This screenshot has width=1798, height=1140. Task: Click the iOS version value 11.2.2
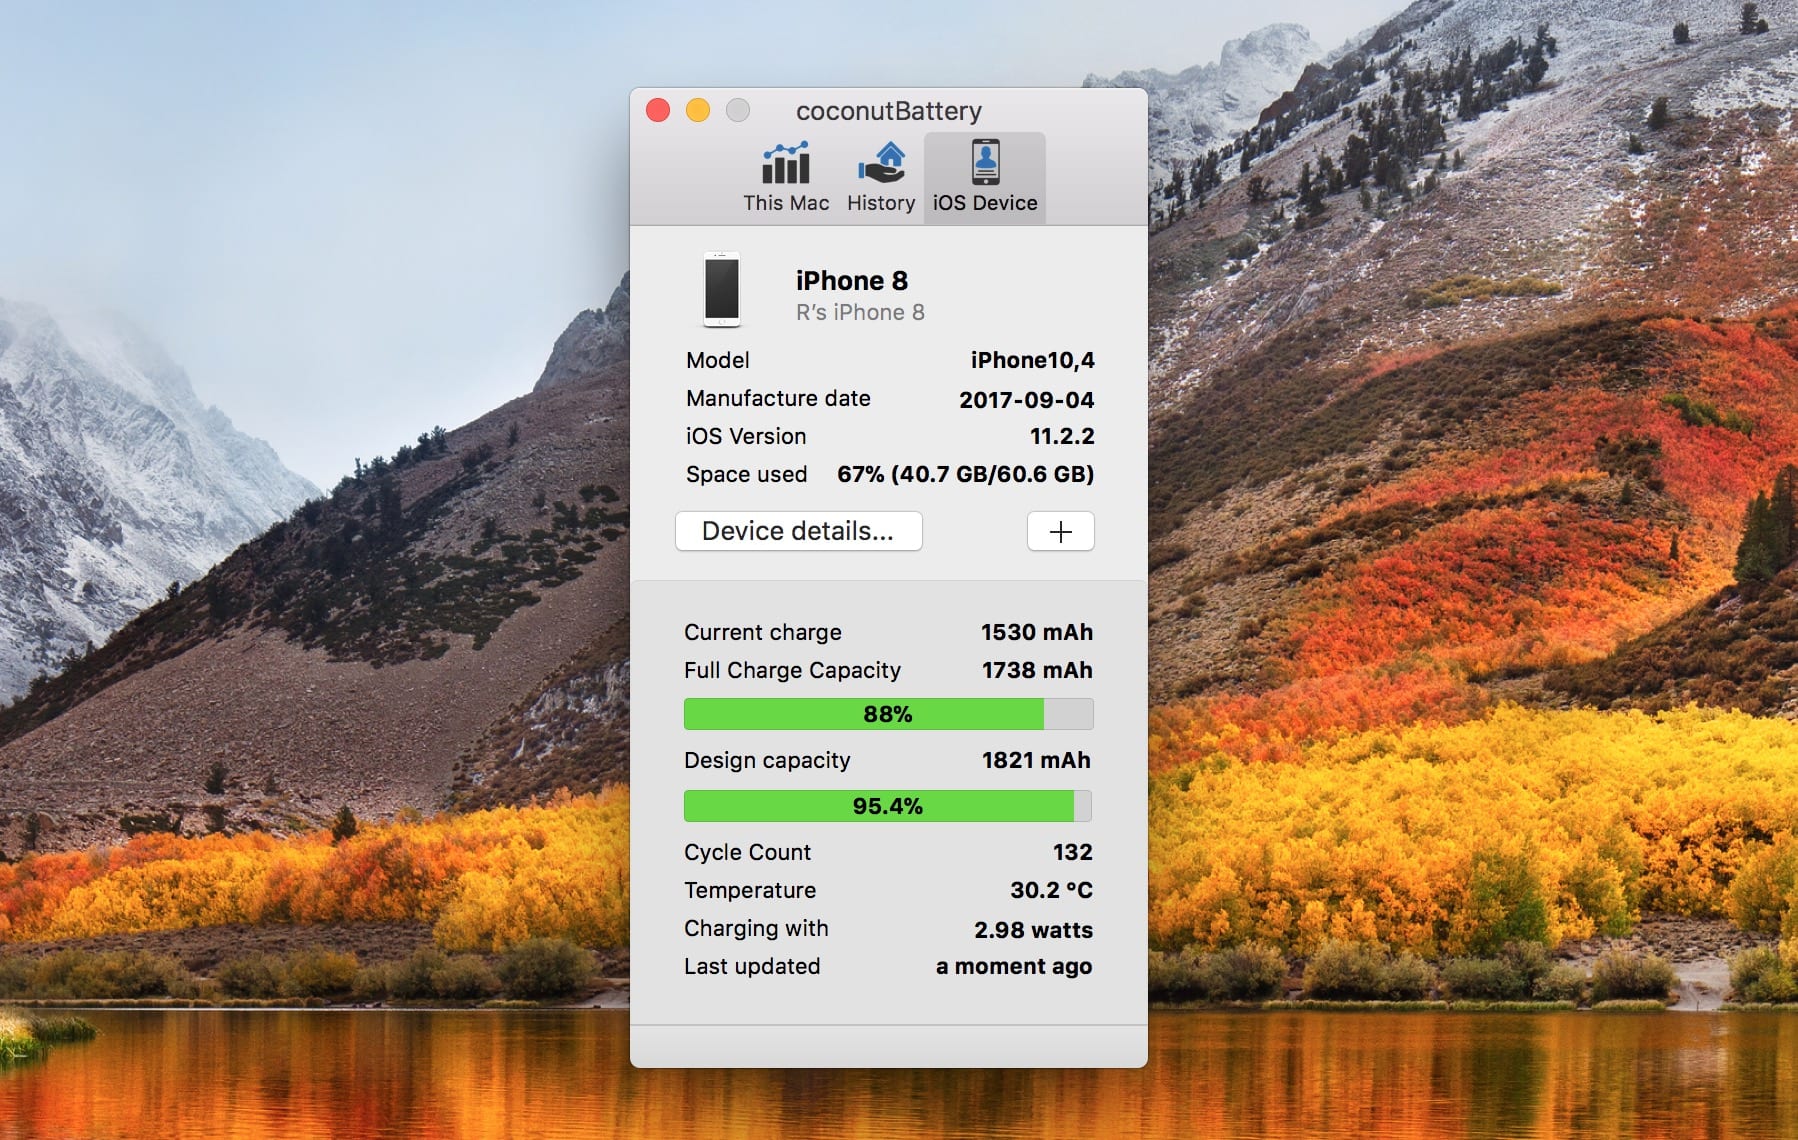(1062, 436)
